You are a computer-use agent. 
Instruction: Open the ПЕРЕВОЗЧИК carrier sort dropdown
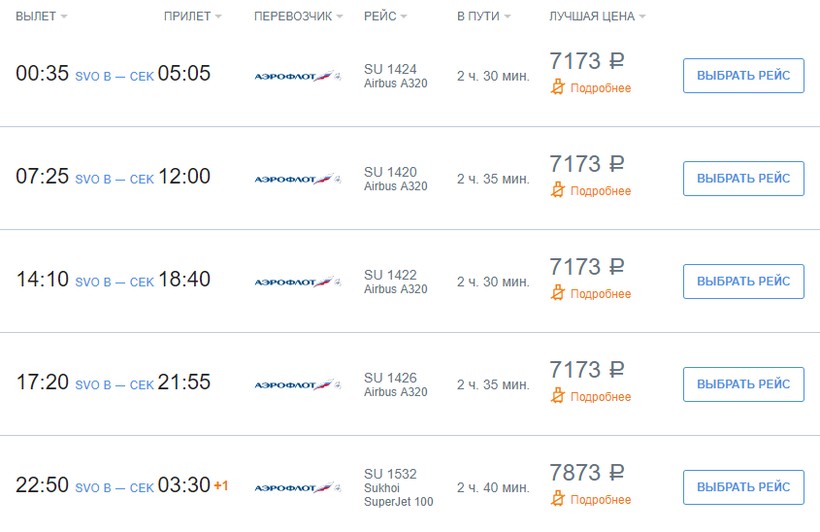(x=298, y=17)
